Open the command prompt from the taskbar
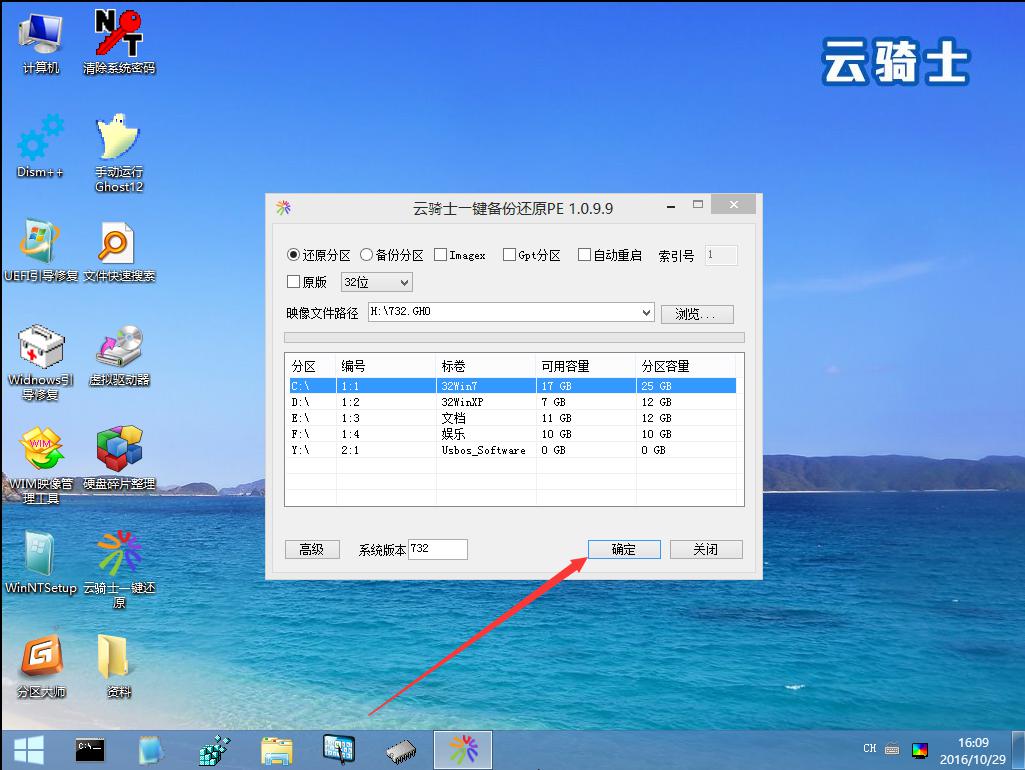This screenshot has width=1025, height=770. coord(90,748)
